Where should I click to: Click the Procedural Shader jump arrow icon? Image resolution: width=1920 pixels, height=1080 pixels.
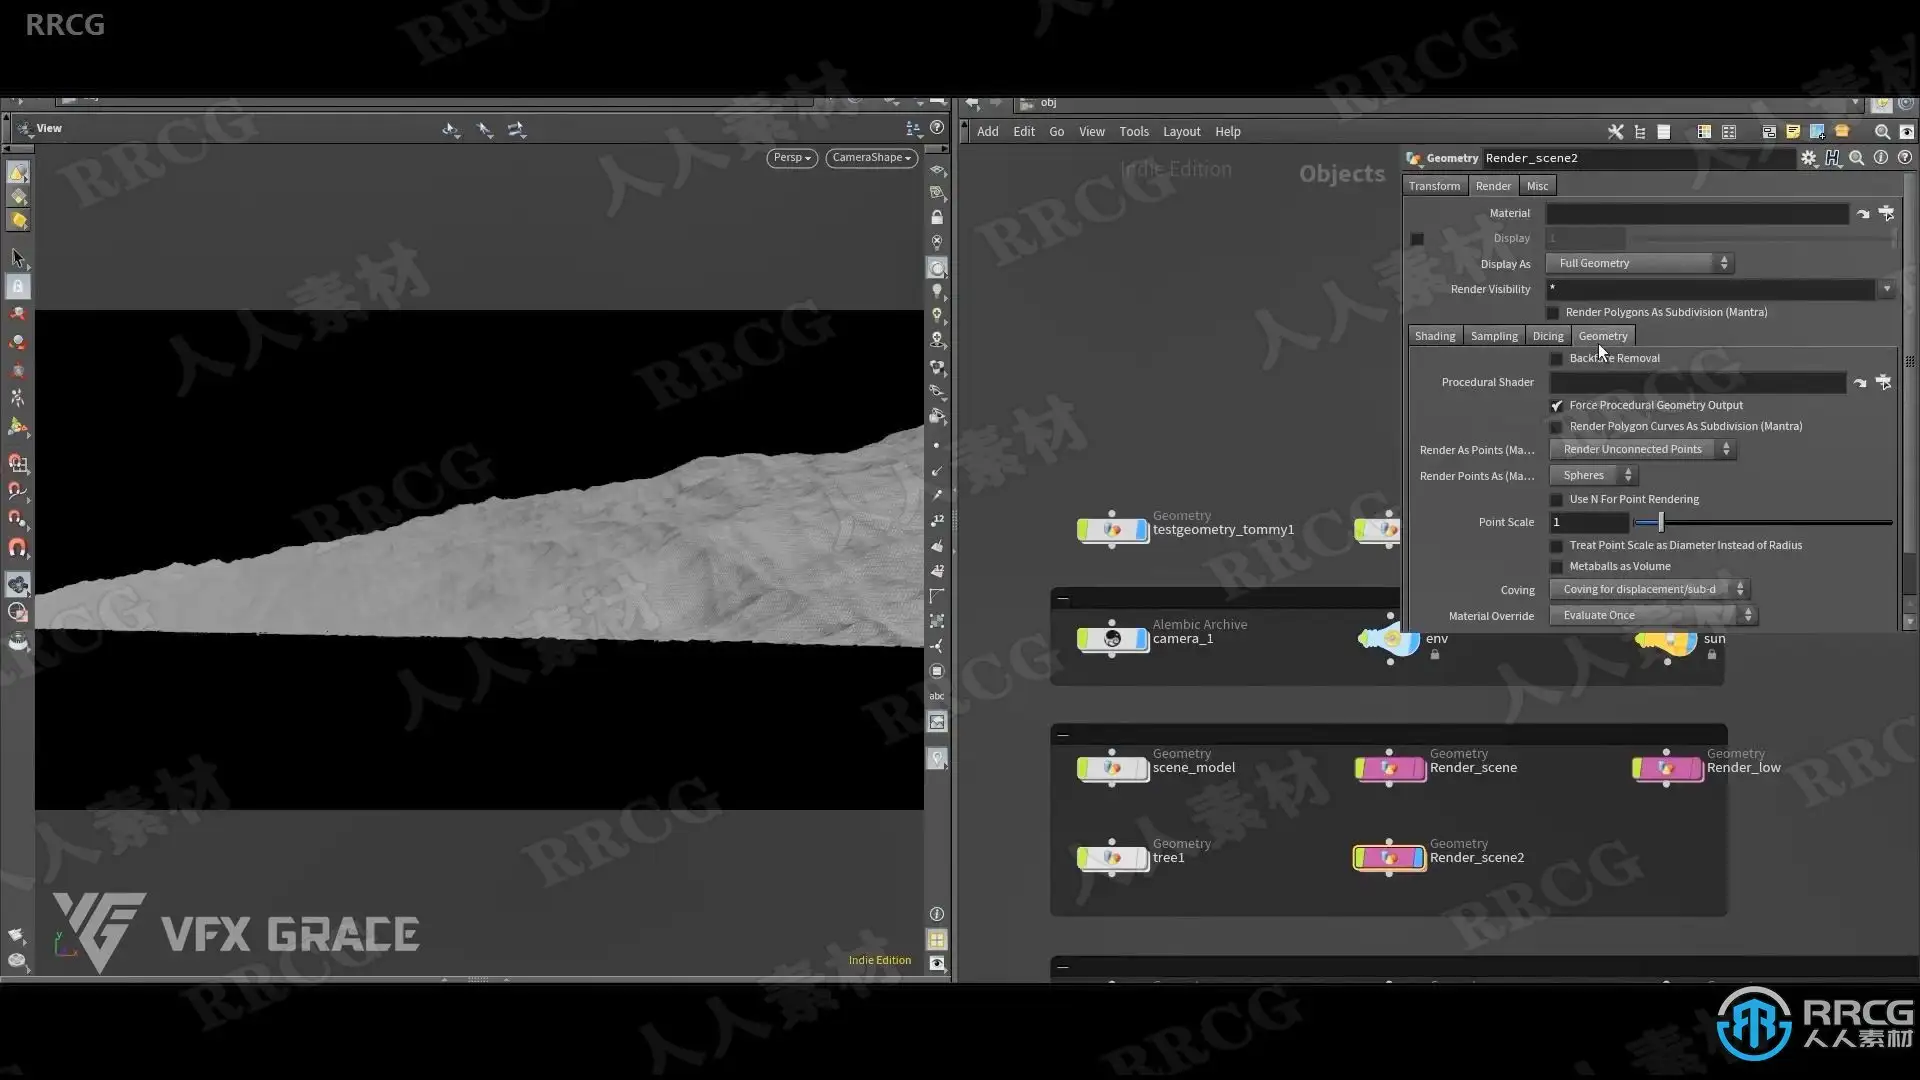point(1860,383)
